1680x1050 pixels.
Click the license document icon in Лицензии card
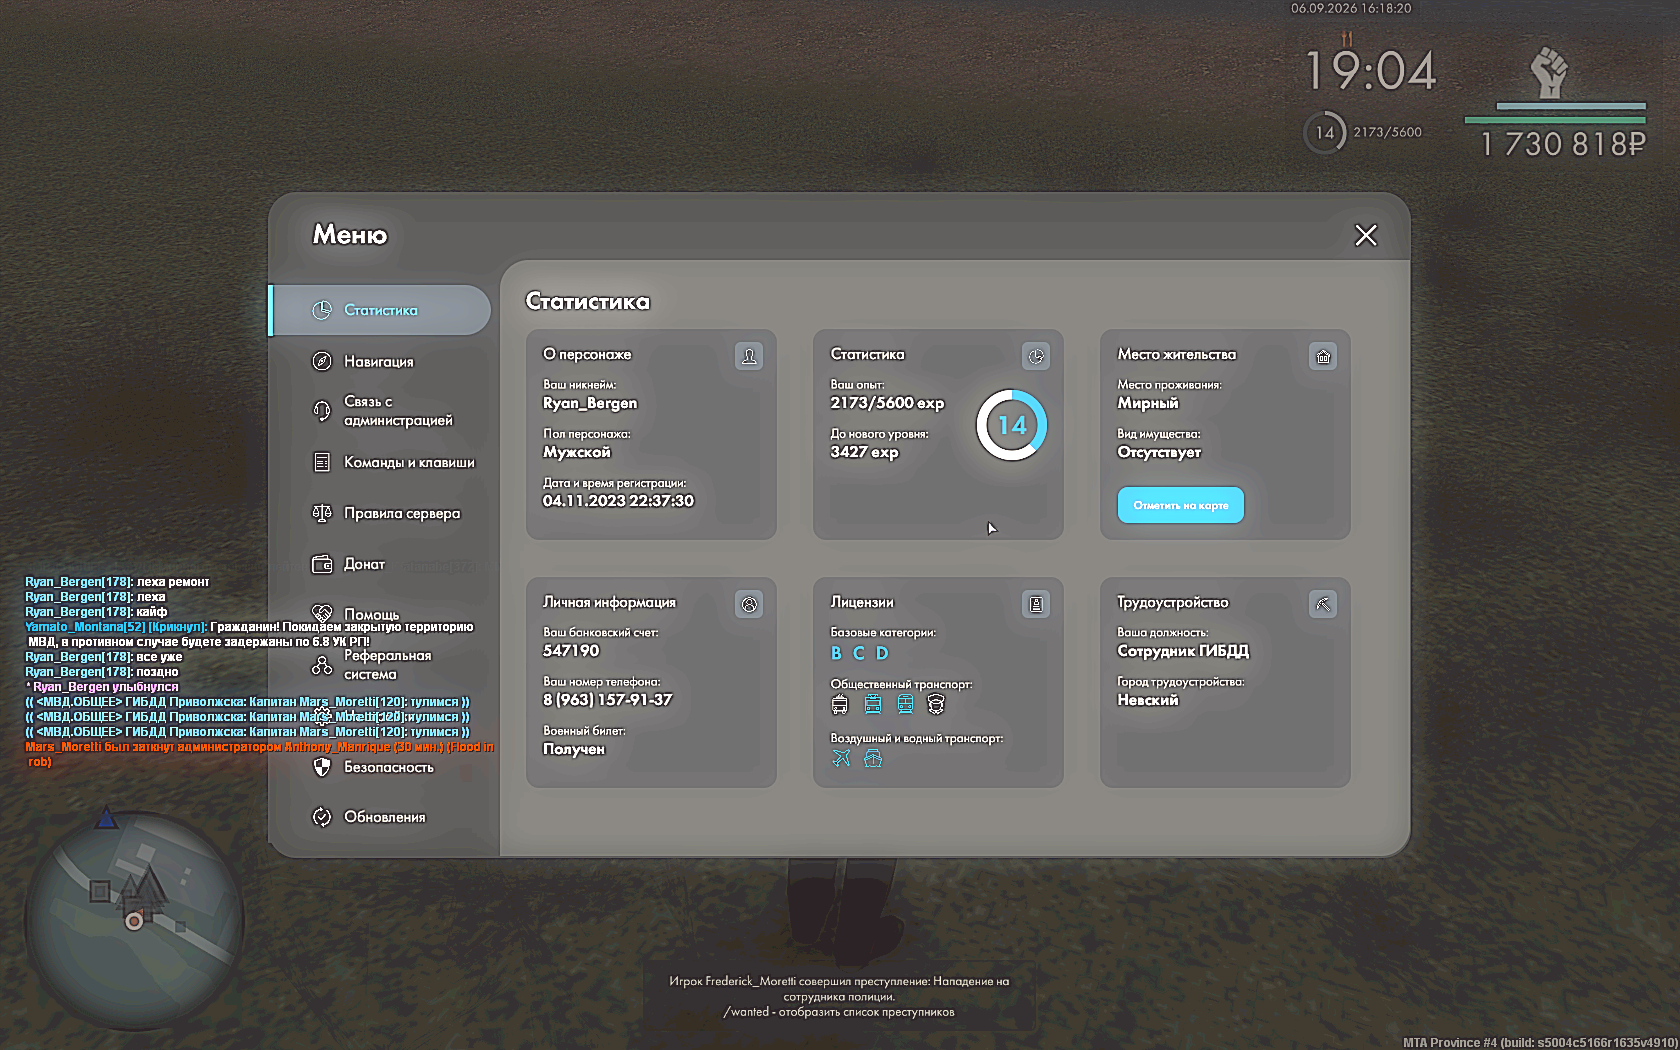[1036, 604]
